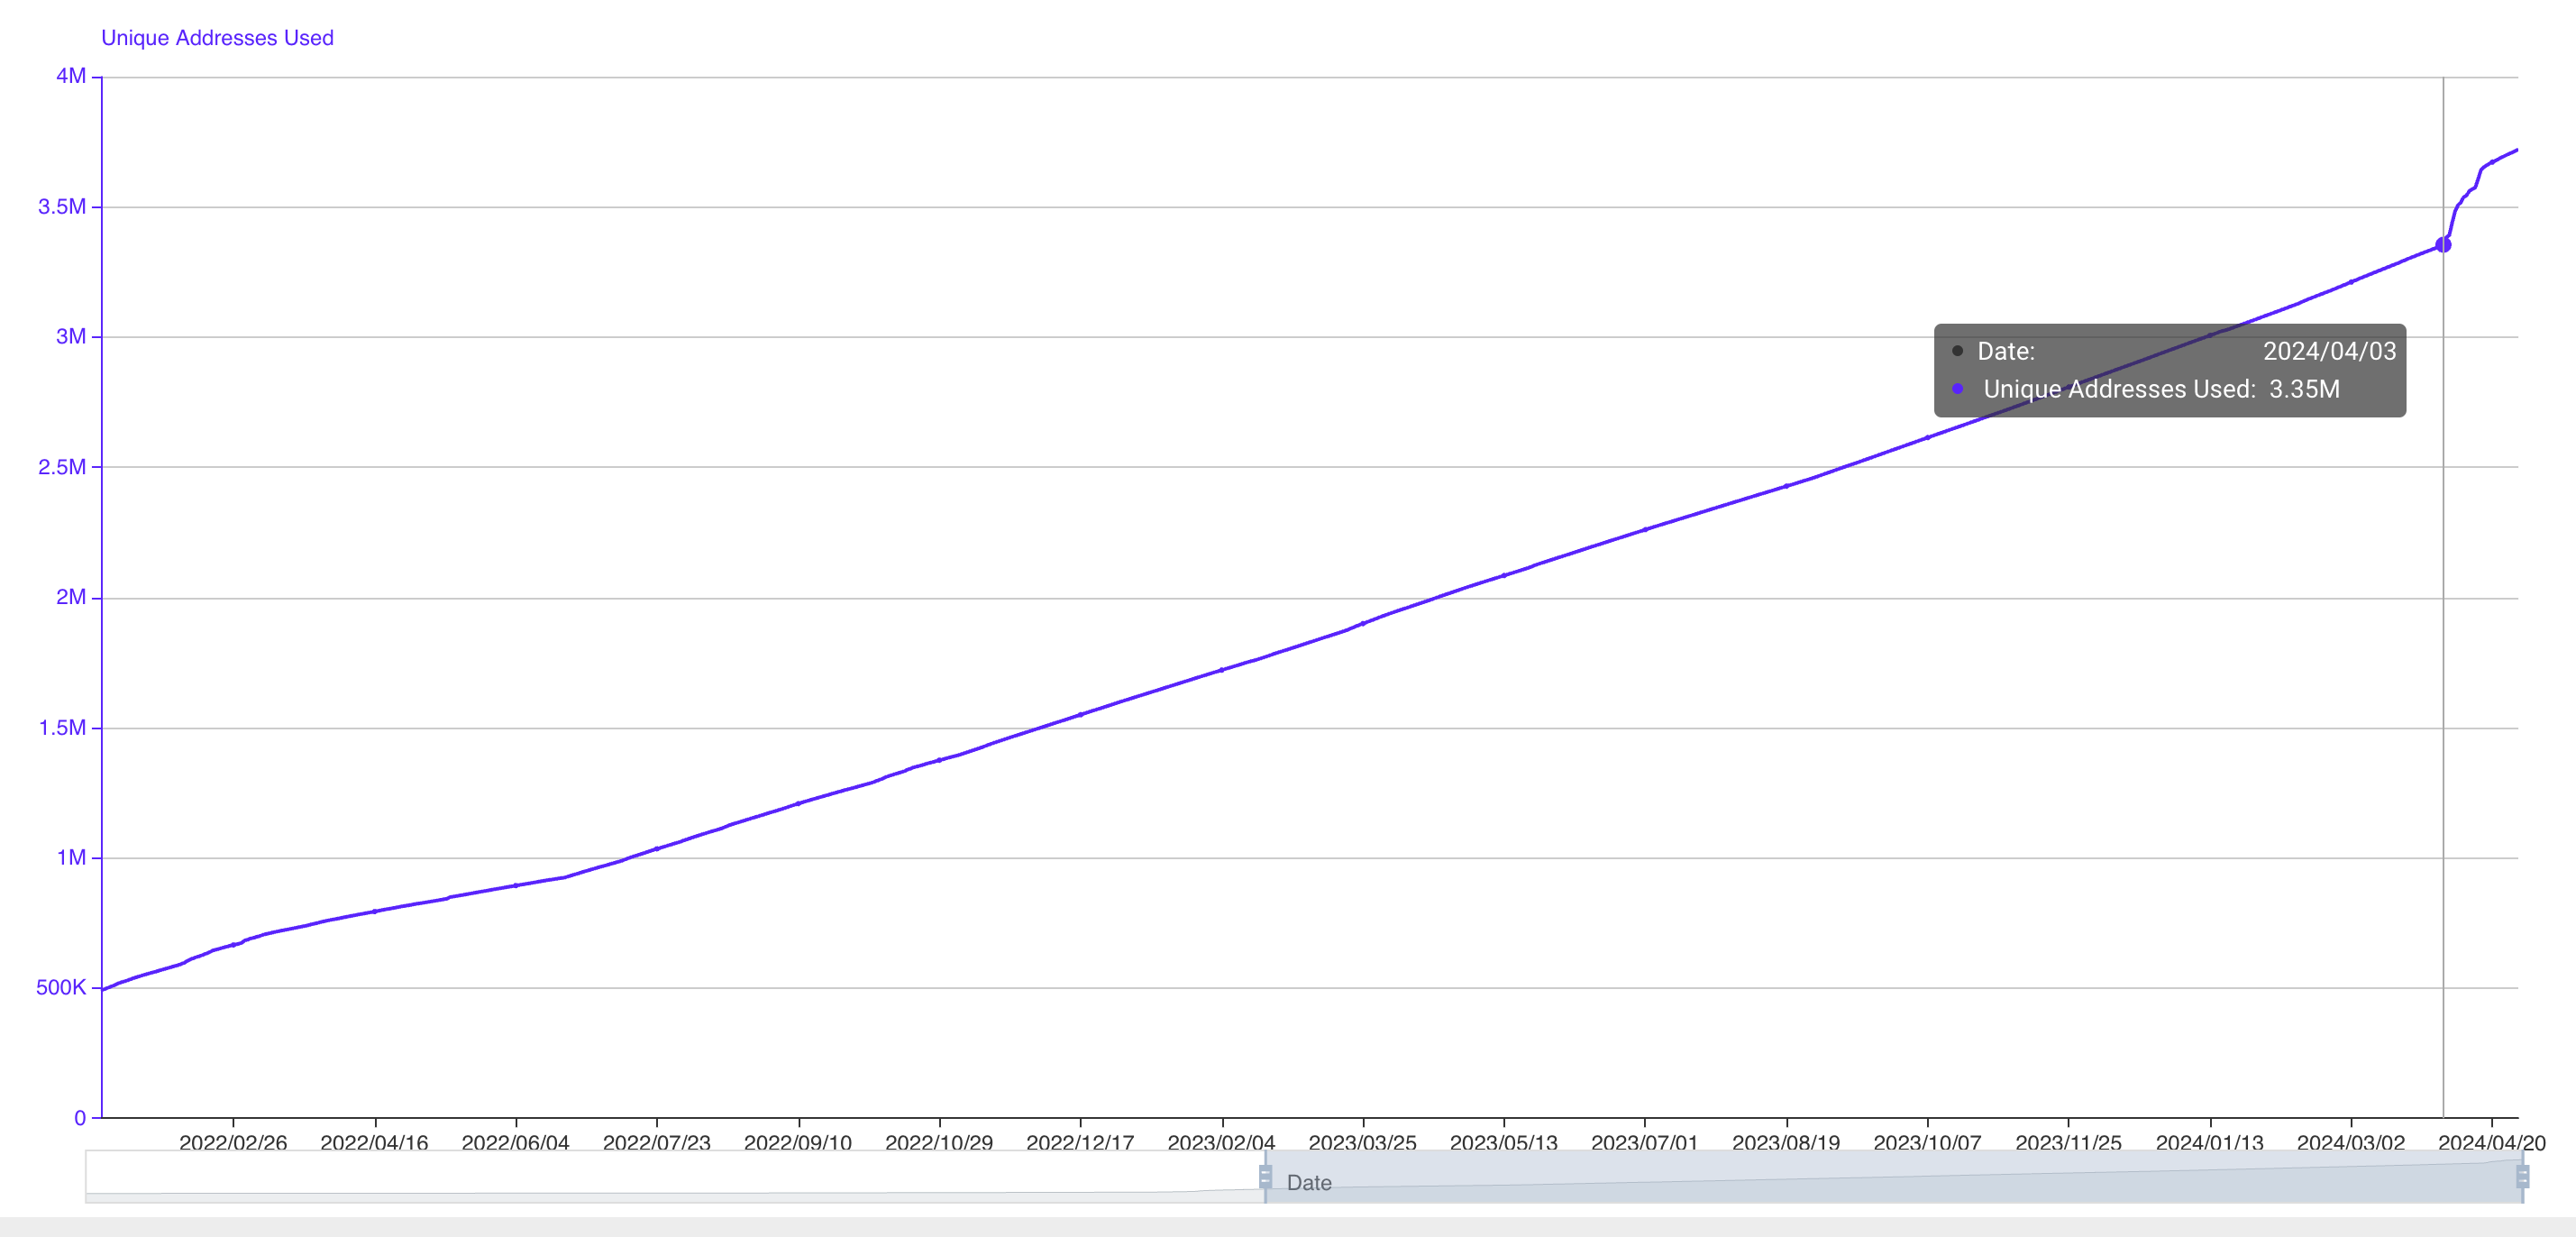Click the highlighted data point on the line
This screenshot has height=1237, width=2576.
click(2443, 244)
